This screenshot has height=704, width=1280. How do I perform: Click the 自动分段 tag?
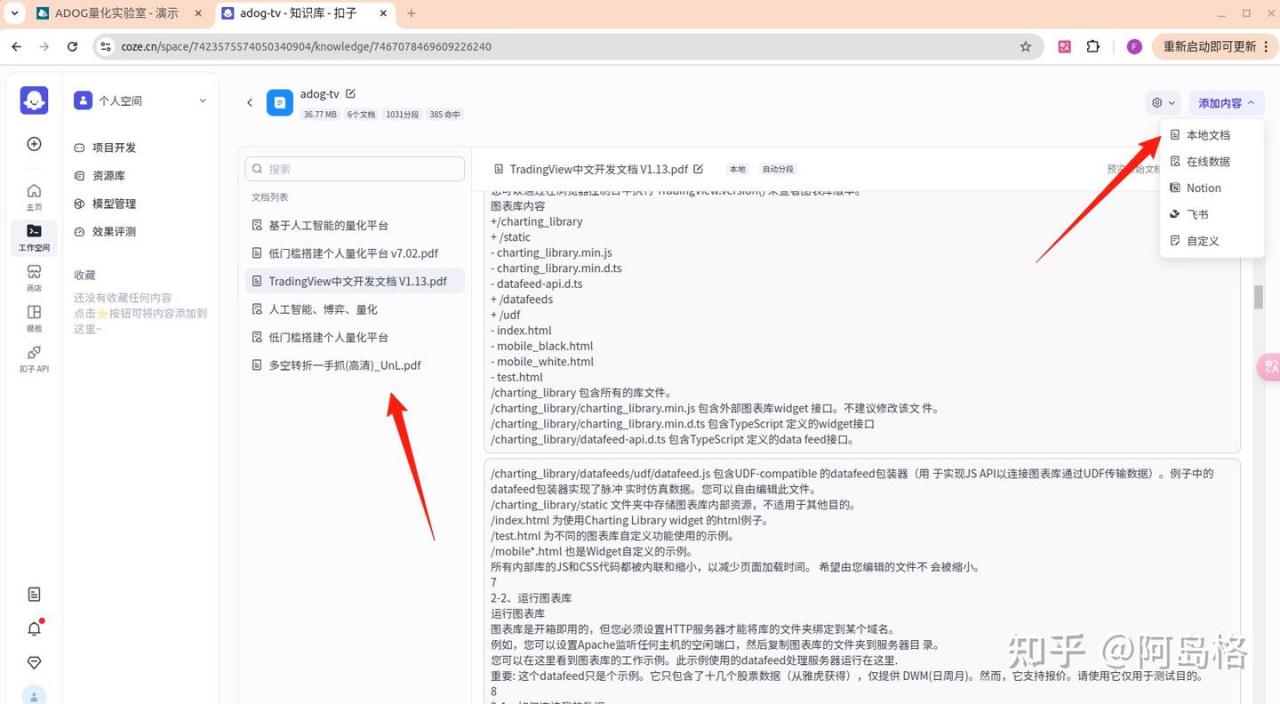(777, 169)
